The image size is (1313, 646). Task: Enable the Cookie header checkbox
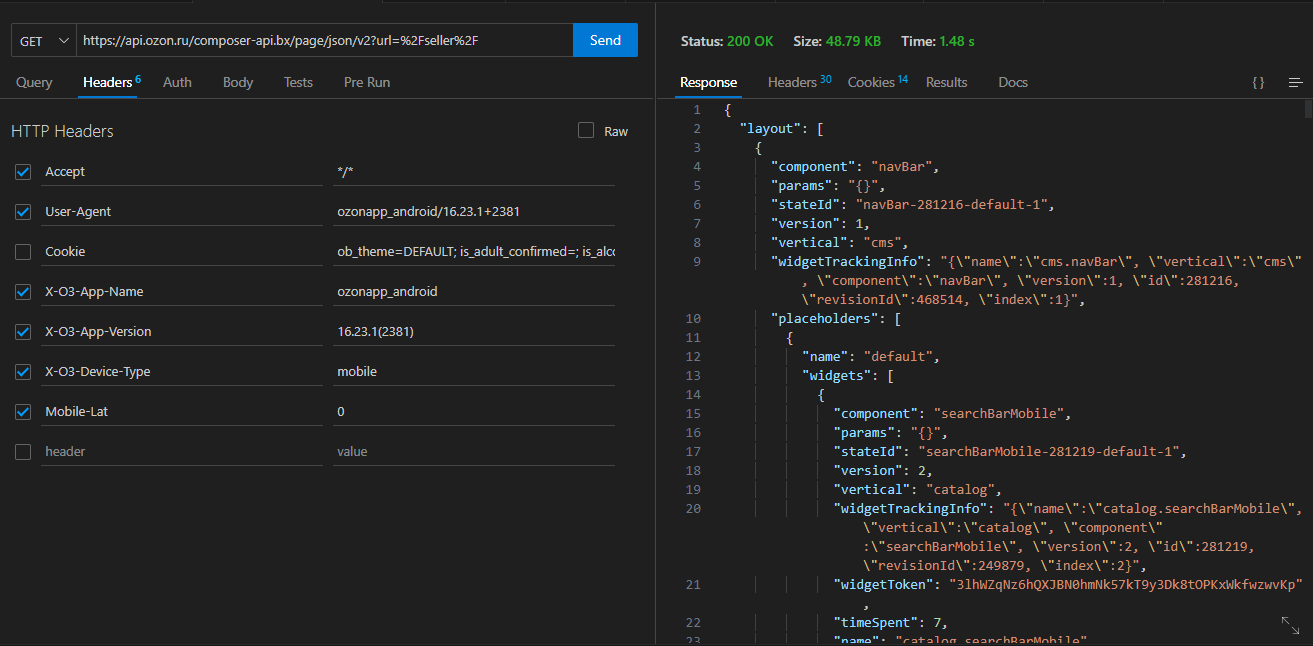[x=23, y=252]
